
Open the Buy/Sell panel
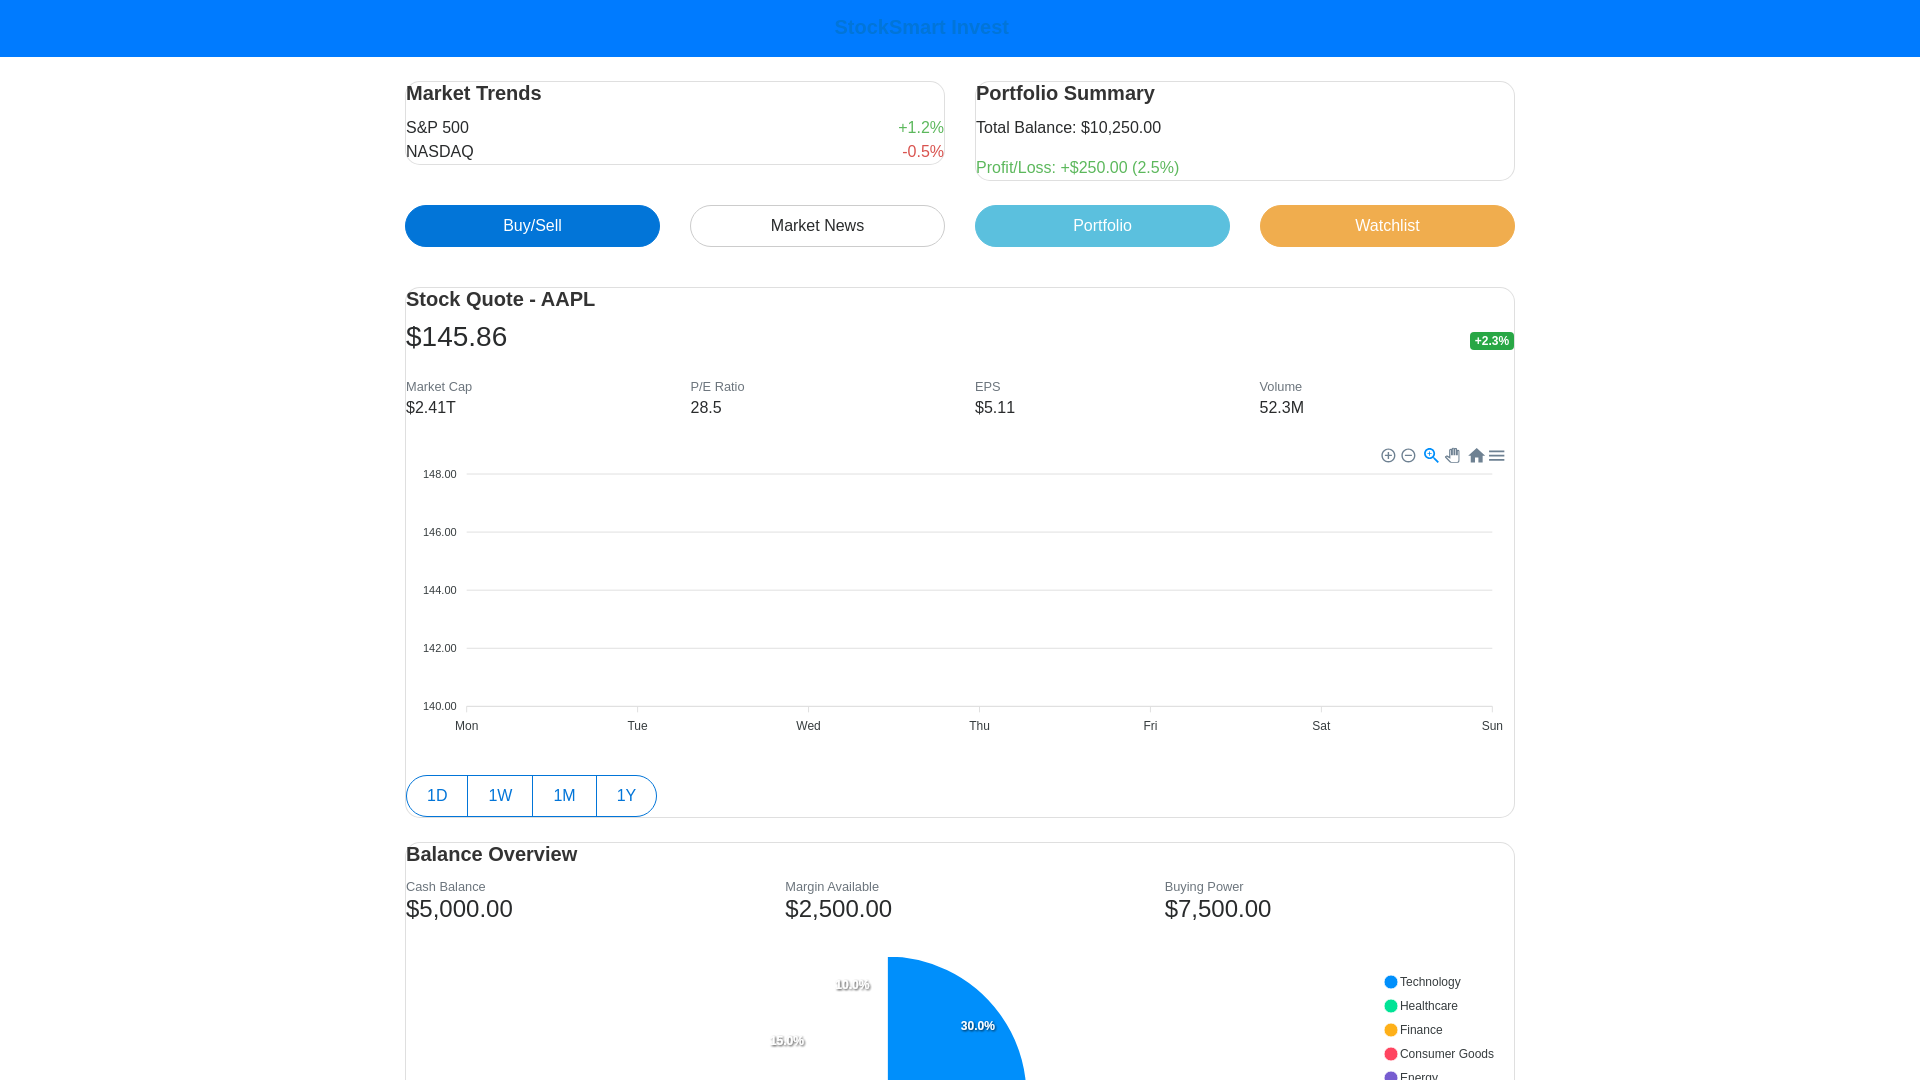click(x=532, y=226)
